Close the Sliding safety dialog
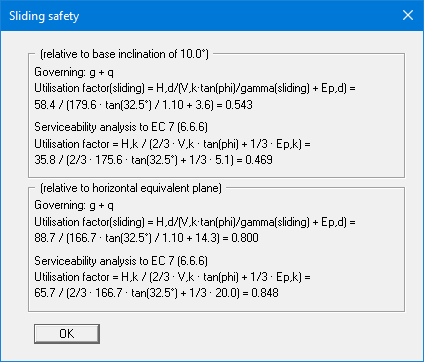The image size is (424, 362). click(x=408, y=15)
